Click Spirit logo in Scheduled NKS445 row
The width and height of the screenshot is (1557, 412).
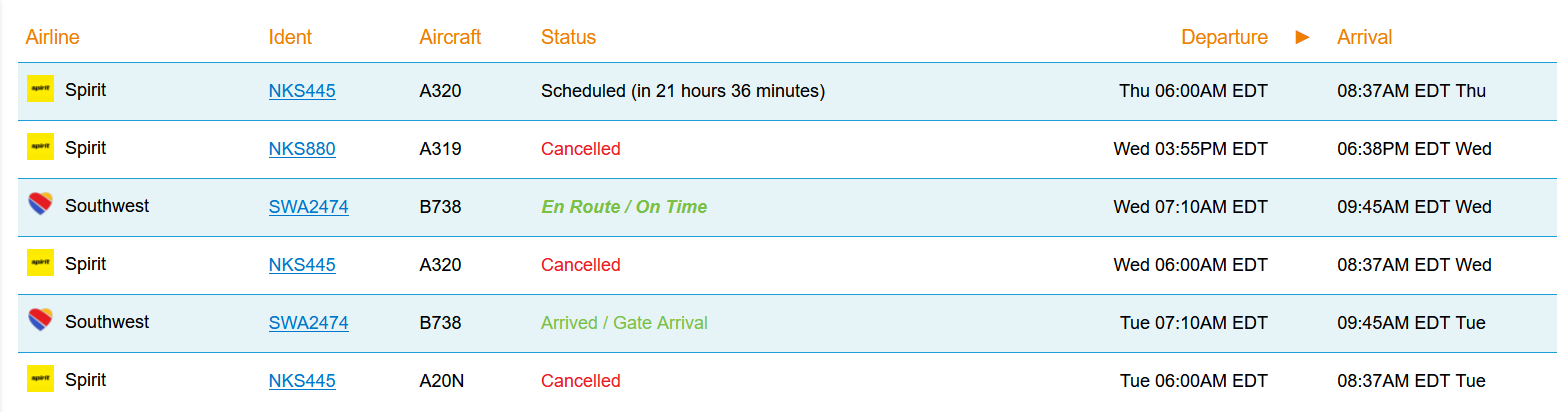pos(40,89)
